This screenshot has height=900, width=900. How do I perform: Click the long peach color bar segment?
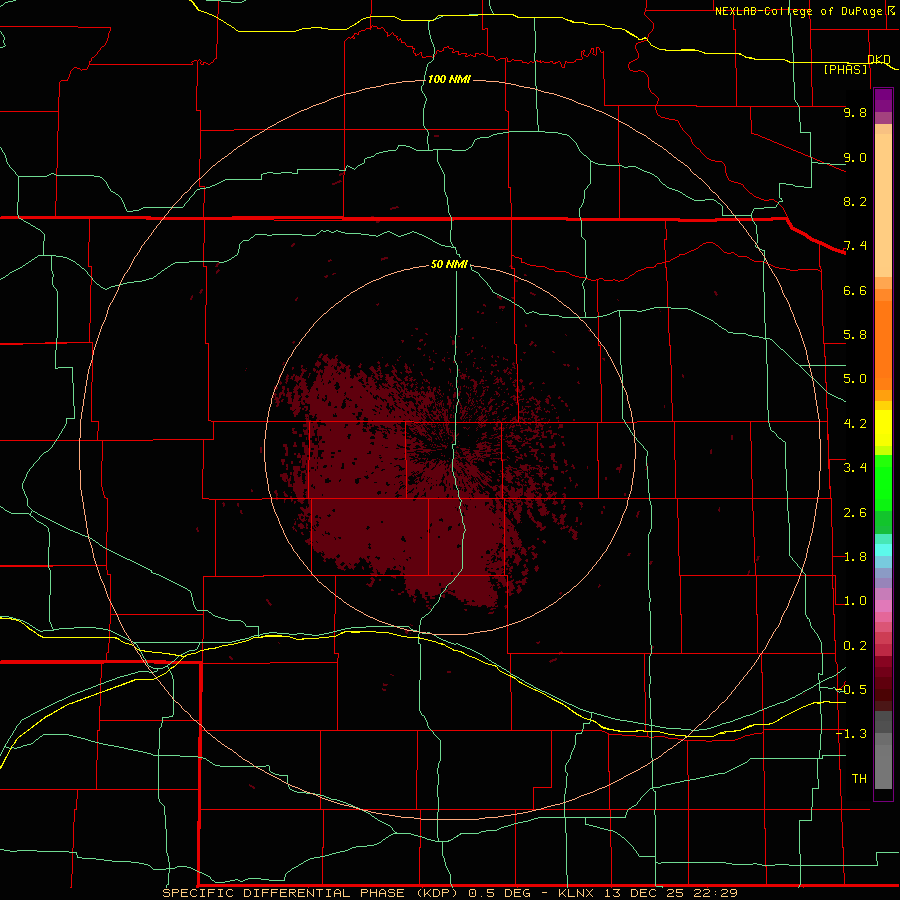(883, 205)
